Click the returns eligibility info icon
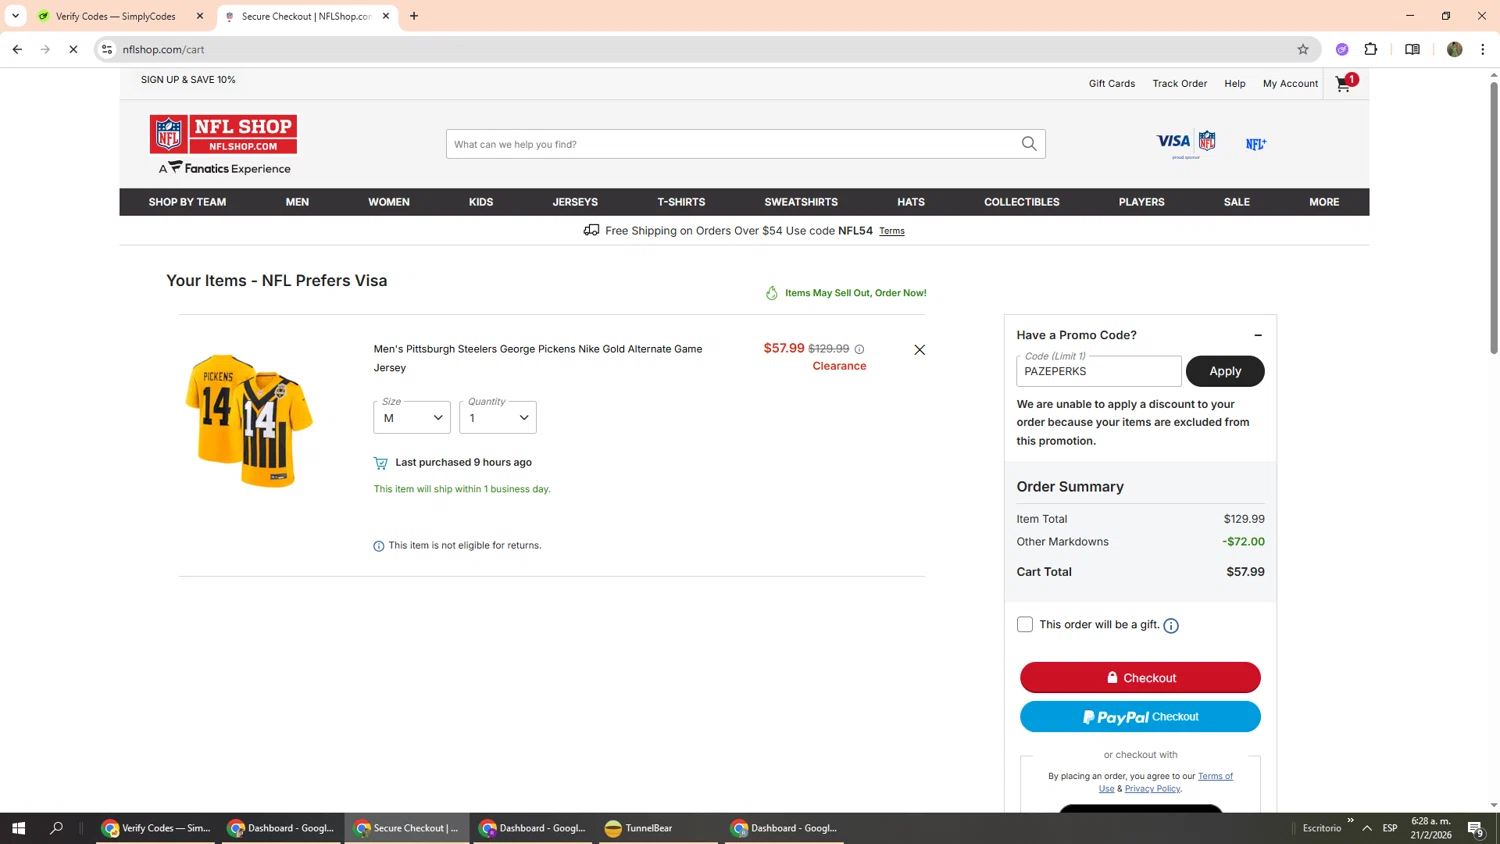The width and height of the screenshot is (1500, 844). click(378, 546)
